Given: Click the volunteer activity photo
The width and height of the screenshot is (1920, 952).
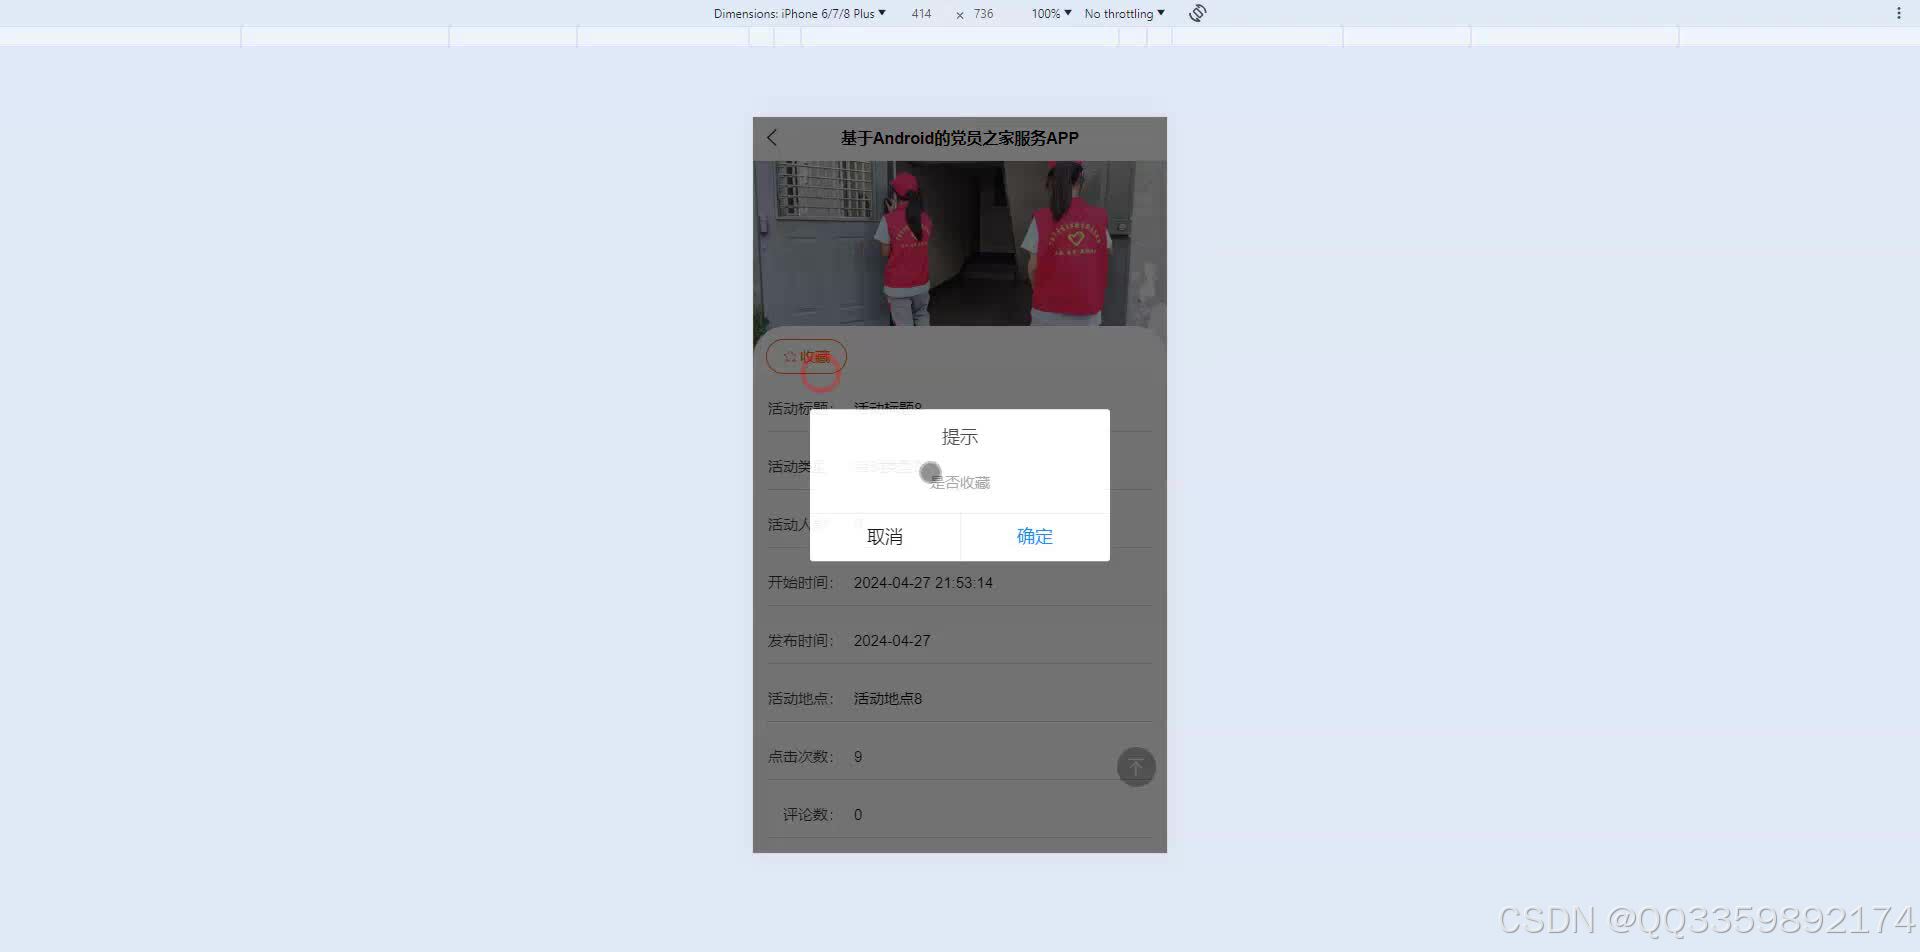Looking at the screenshot, I should click(x=960, y=243).
